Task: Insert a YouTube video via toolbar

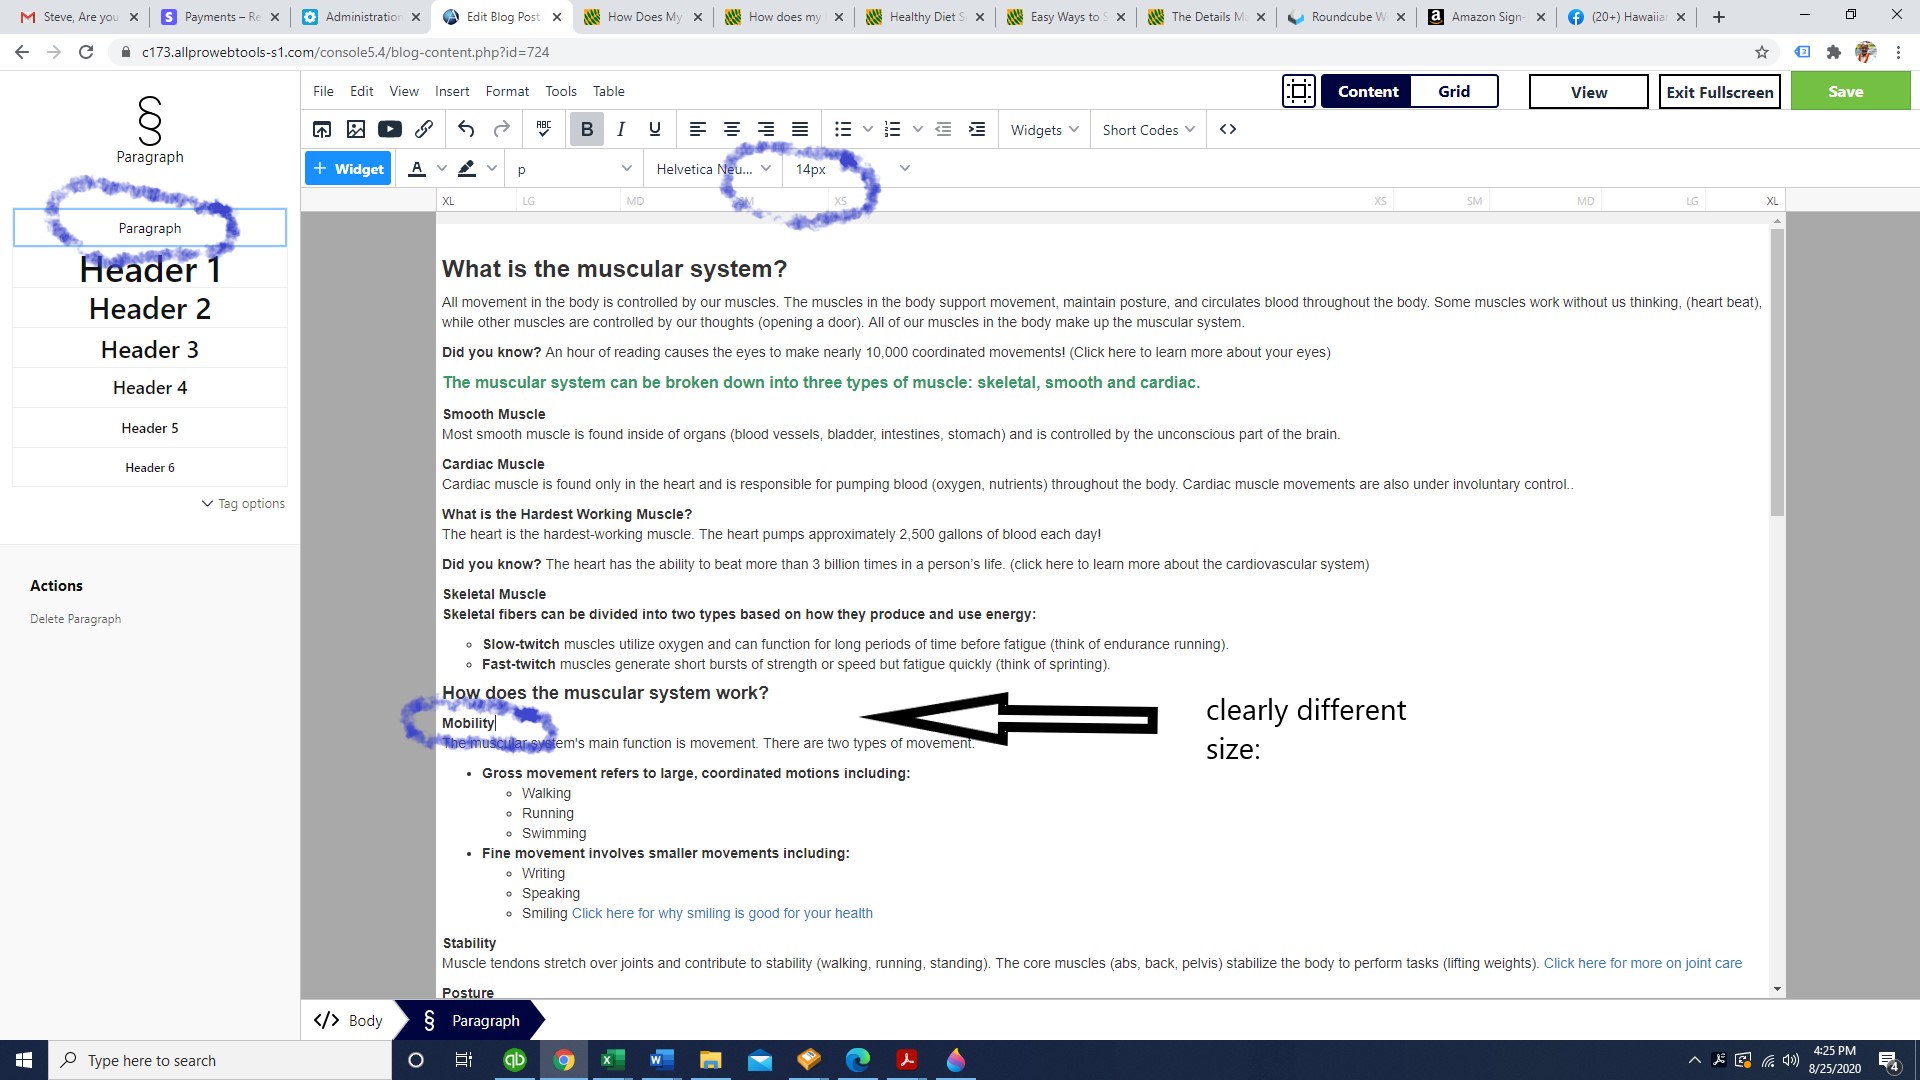Action: 390,129
